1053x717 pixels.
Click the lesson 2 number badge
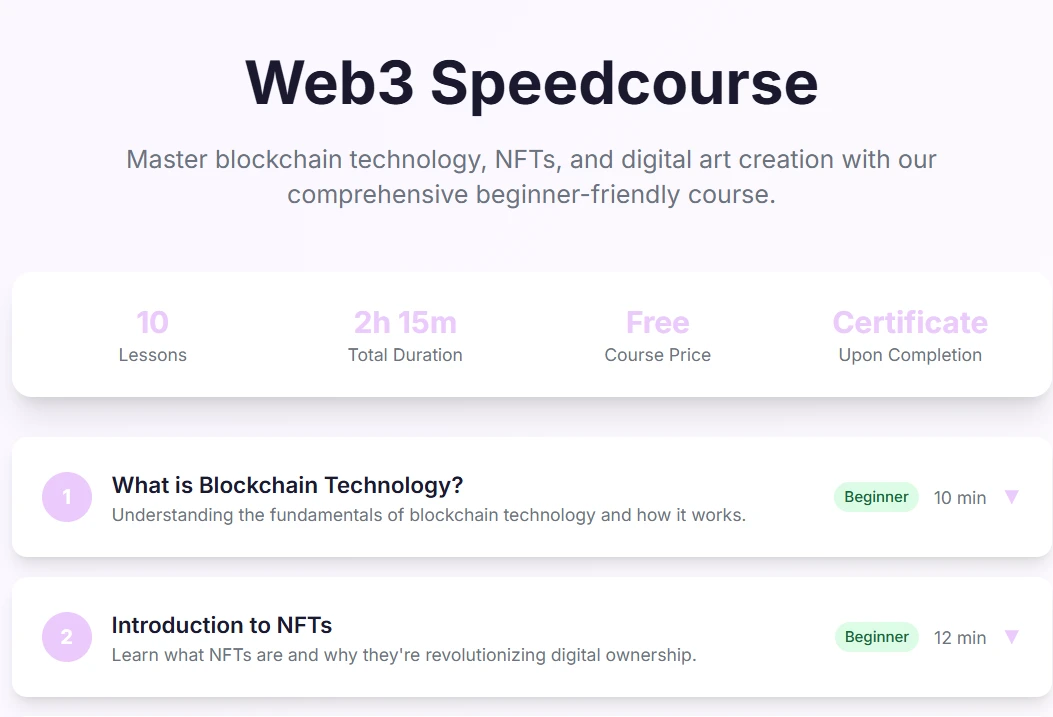[67, 637]
